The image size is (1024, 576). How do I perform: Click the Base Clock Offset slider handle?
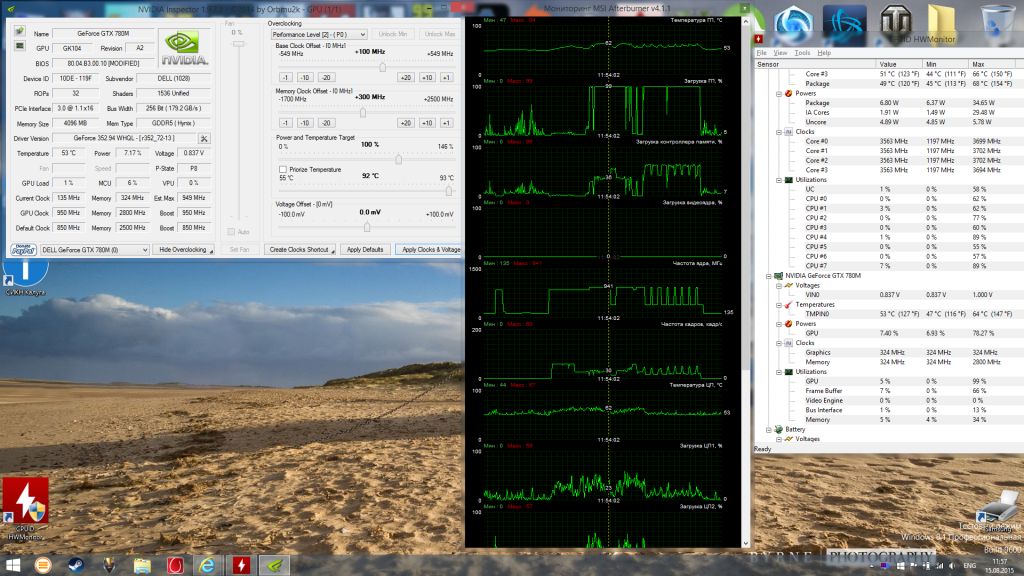pyautogui.click(x=383, y=67)
